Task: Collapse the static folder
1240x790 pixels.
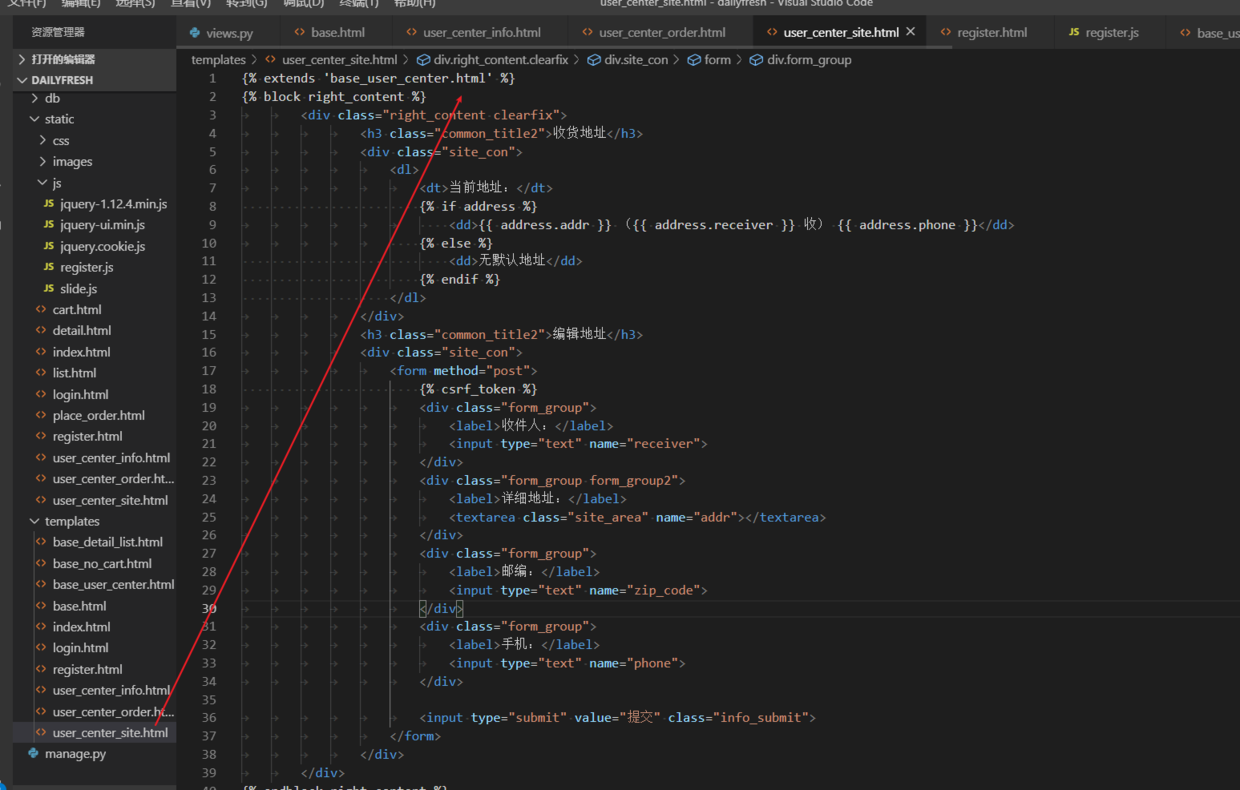Action: pos(96,119)
